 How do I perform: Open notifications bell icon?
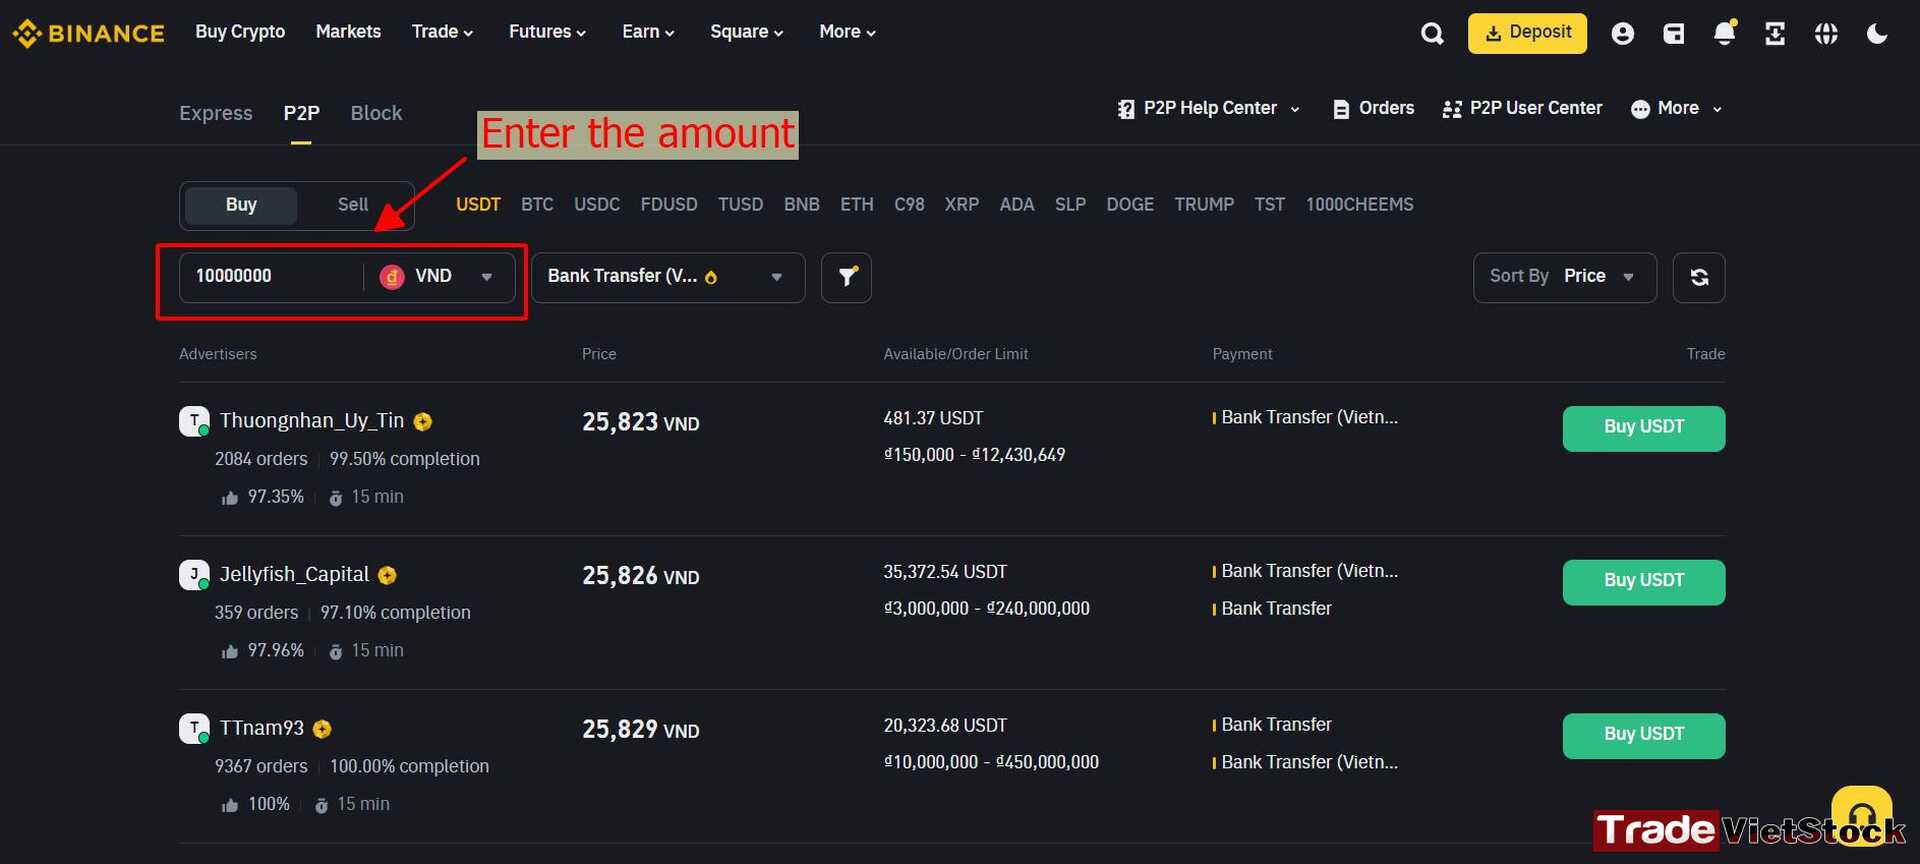1725,33
